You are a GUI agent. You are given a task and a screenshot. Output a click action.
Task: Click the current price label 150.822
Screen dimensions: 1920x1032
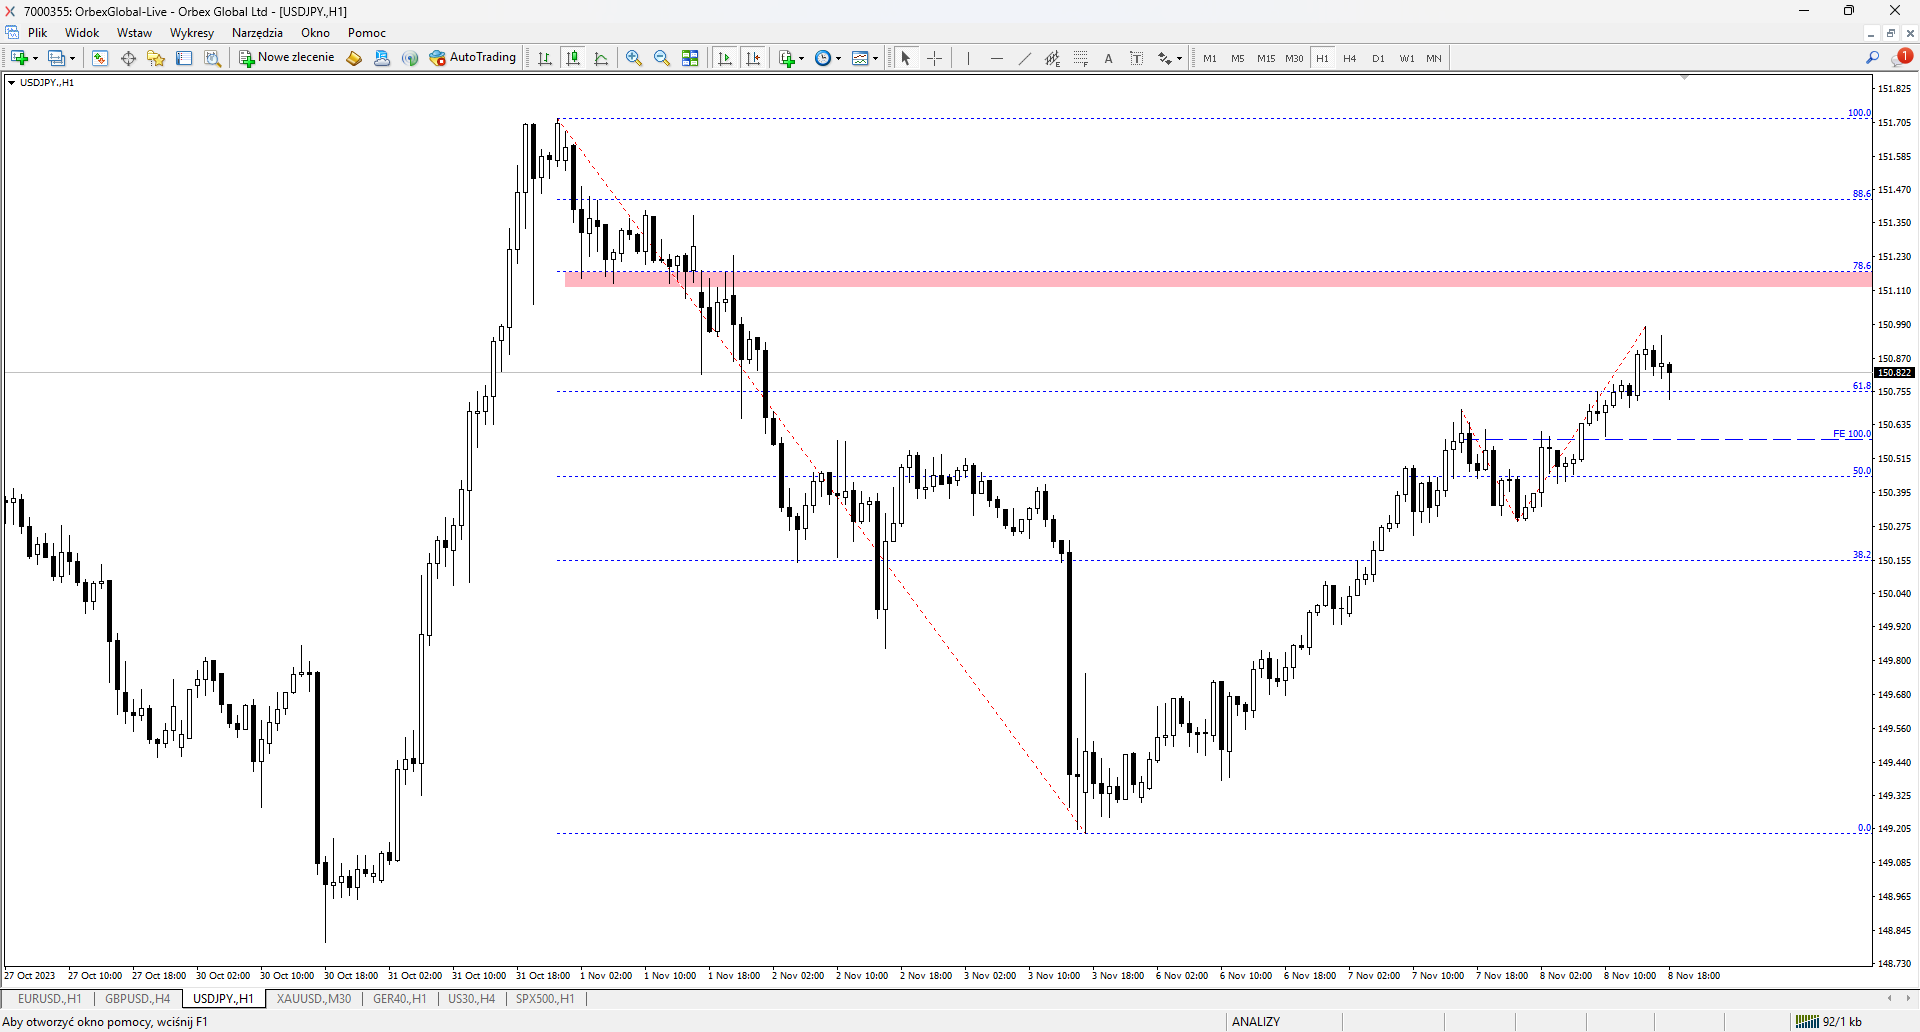tap(1894, 373)
